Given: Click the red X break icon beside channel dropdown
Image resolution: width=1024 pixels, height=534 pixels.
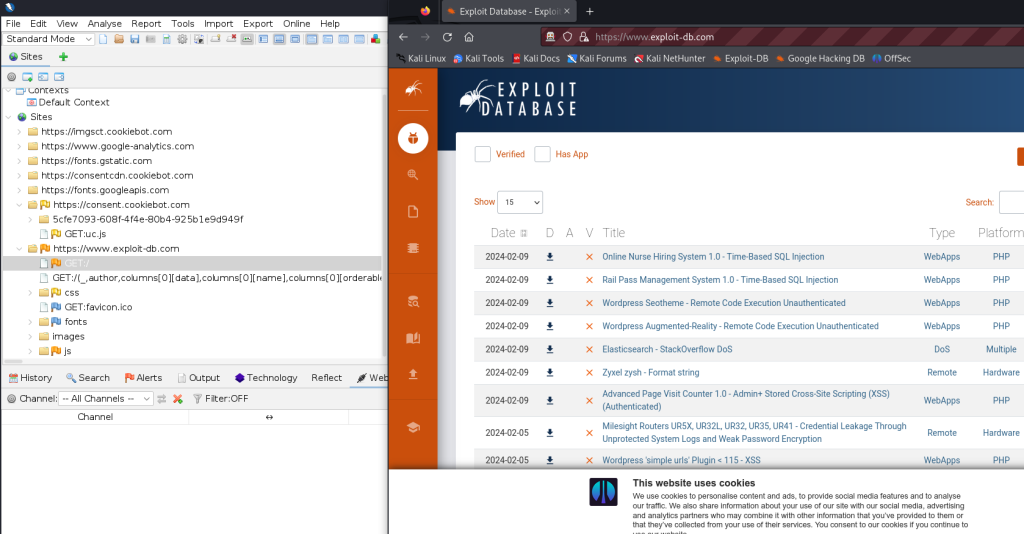Looking at the screenshot, I should point(178,398).
